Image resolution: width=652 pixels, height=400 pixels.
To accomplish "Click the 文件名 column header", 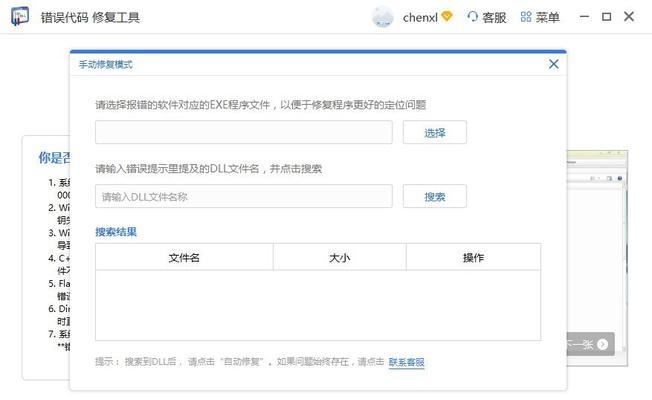I will [184, 257].
